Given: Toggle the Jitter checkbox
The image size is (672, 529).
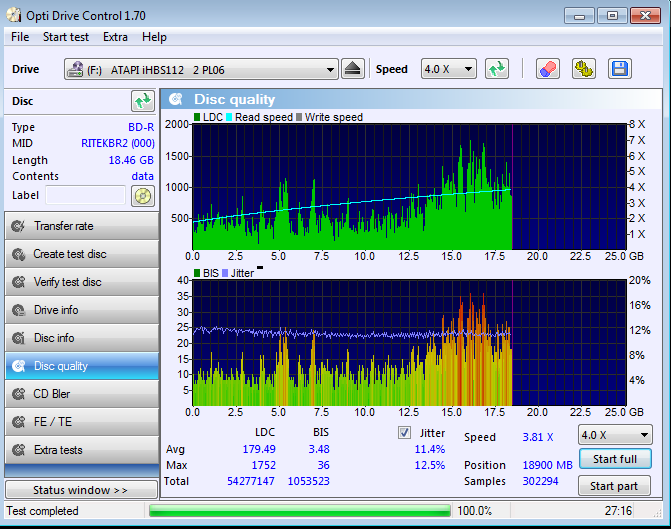Looking at the screenshot, I should pyautogui.click(x=404, y=433).
